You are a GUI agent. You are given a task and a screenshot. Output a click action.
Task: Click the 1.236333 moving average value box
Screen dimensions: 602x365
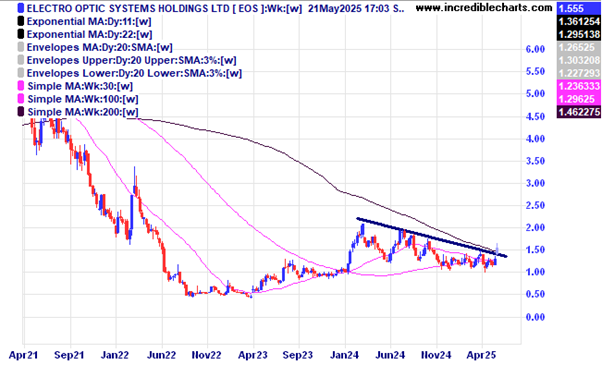[x=579, y=86]
